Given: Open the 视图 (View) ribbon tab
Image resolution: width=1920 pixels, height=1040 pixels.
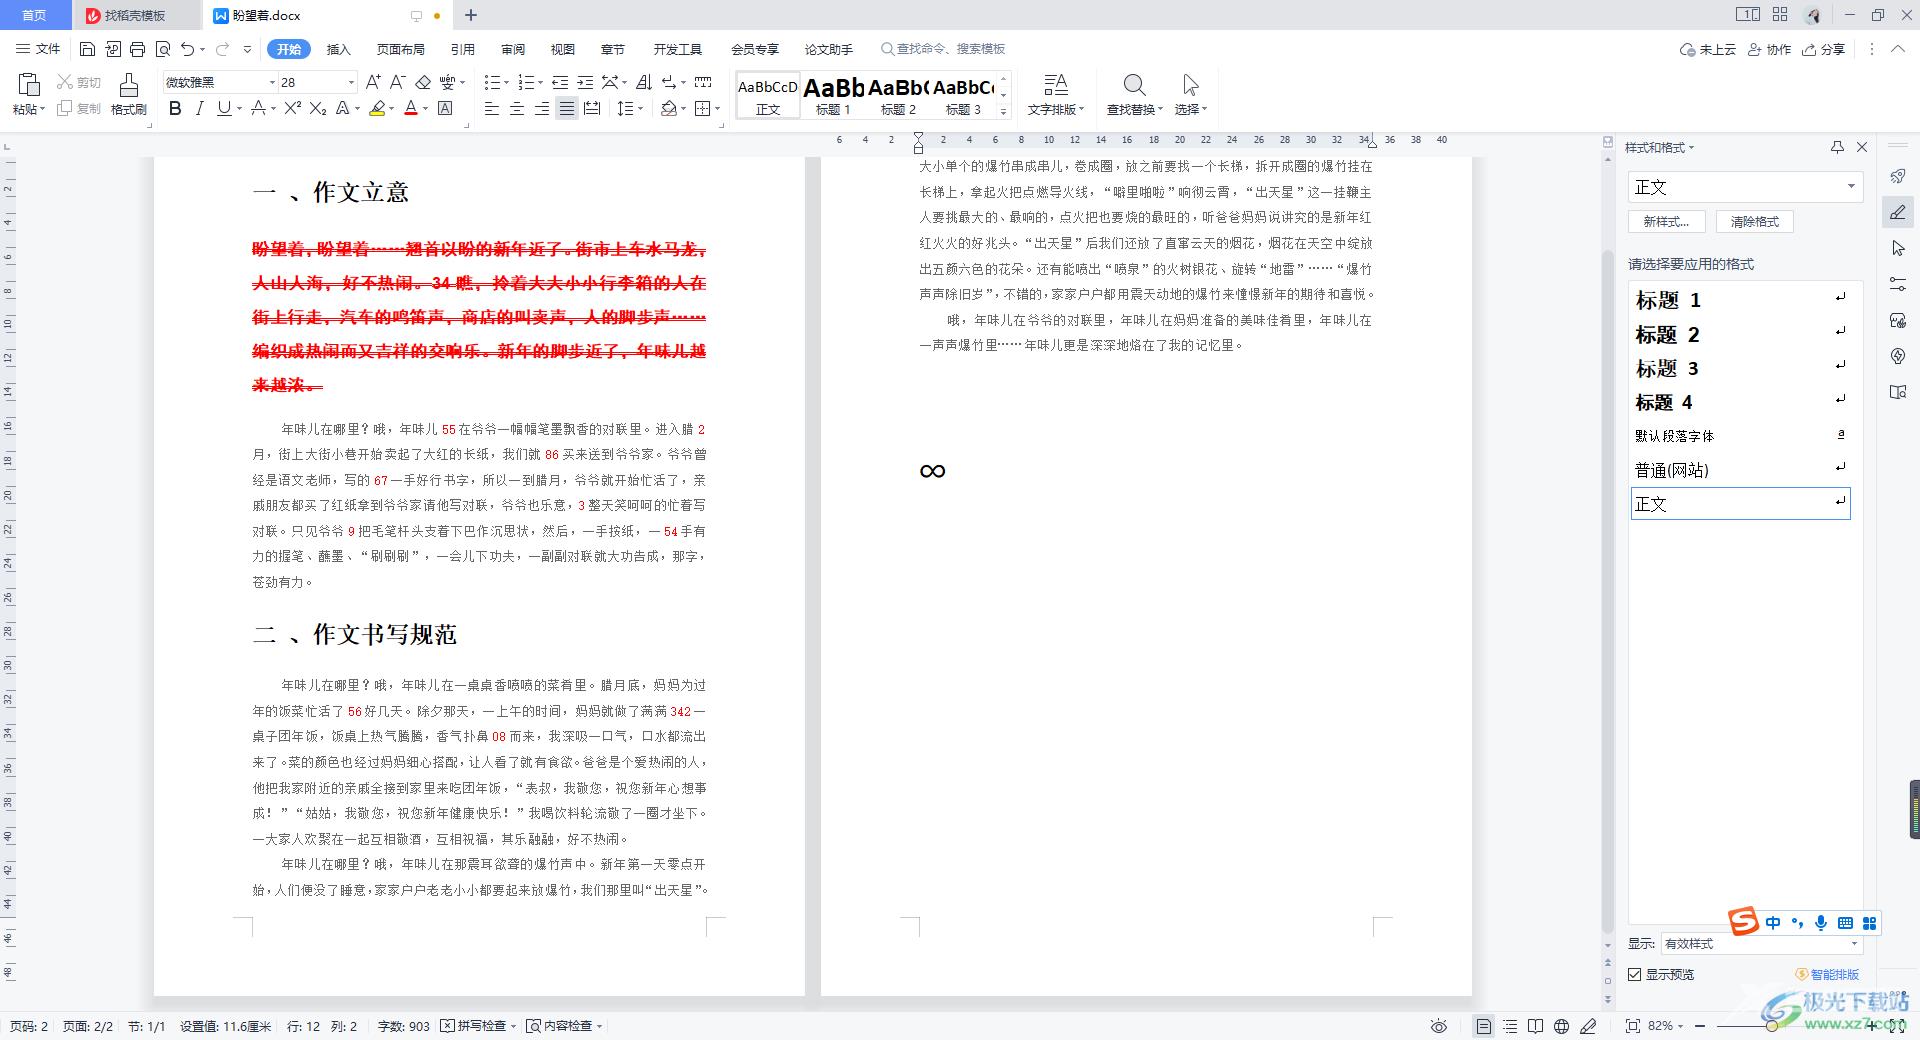Looking at the screenshot, I should (x=562, y=49).
